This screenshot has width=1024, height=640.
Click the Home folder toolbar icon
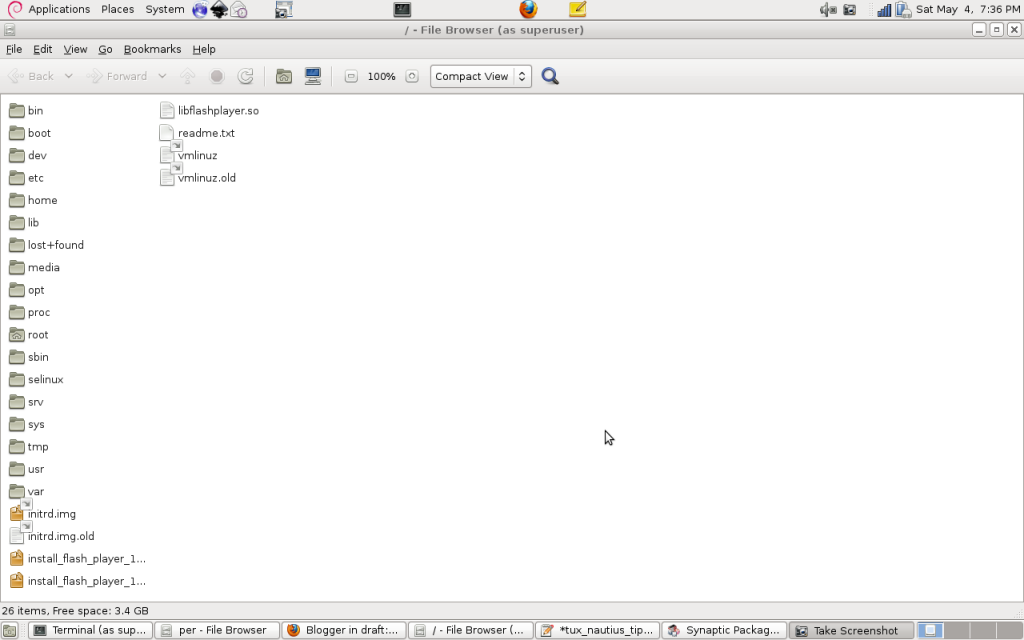point(284,76)
